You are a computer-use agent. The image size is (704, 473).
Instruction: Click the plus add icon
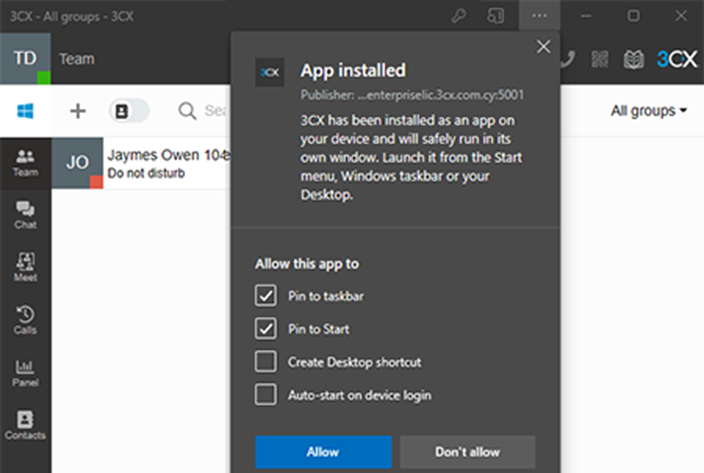pyautogui.click(x=78, y=111)
